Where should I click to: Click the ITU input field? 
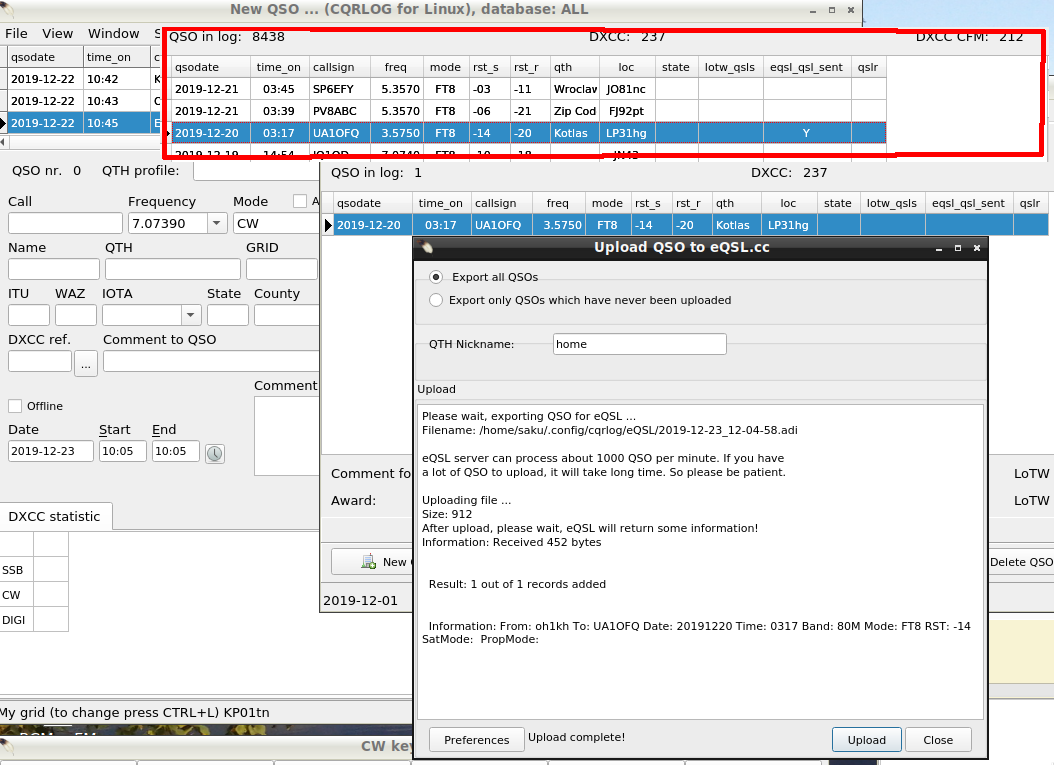(29, 315)
